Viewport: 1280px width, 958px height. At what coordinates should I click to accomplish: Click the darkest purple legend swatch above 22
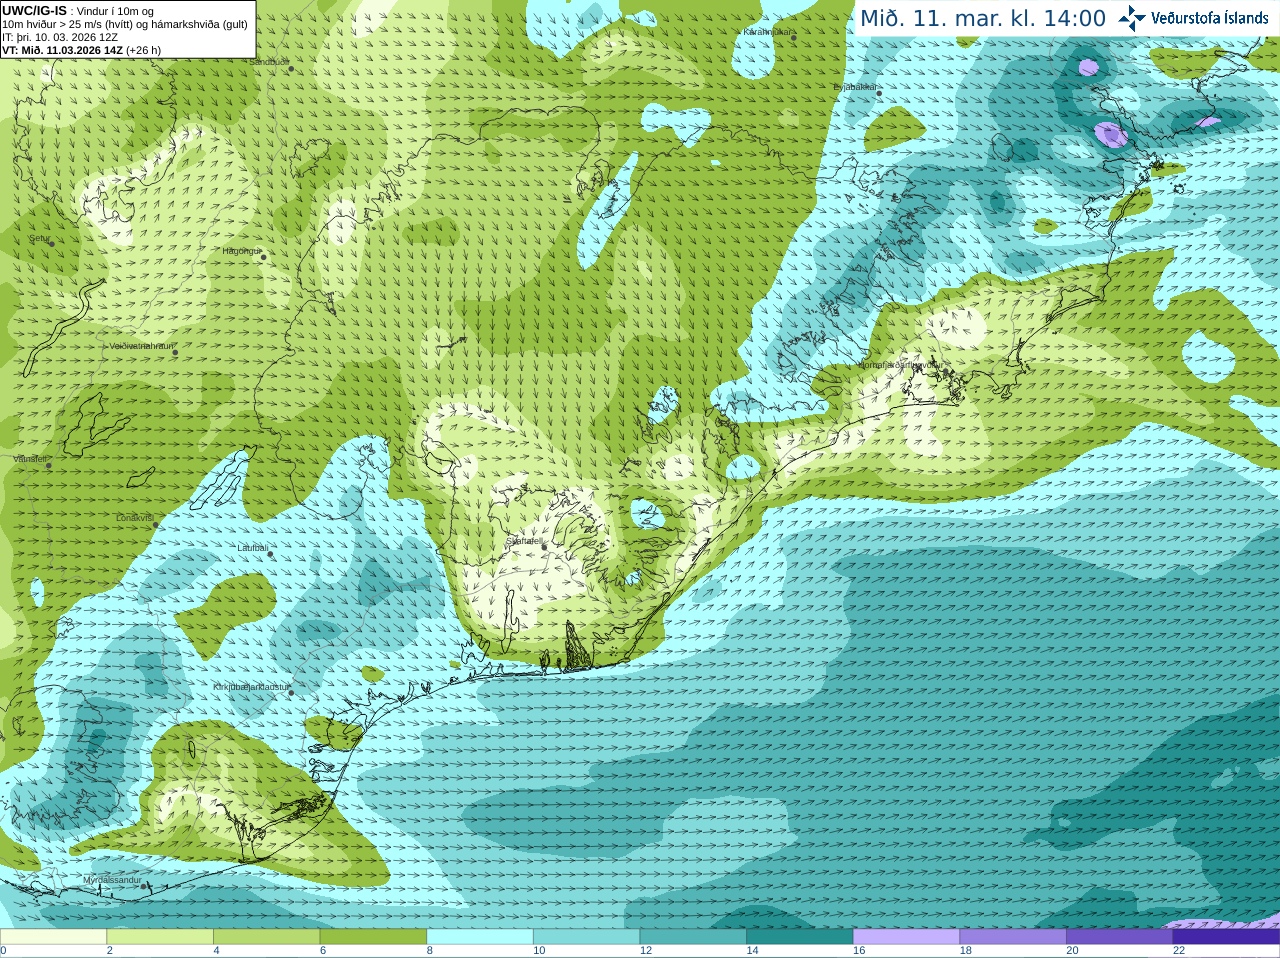pyautogui.click(x=1226, y=937)
